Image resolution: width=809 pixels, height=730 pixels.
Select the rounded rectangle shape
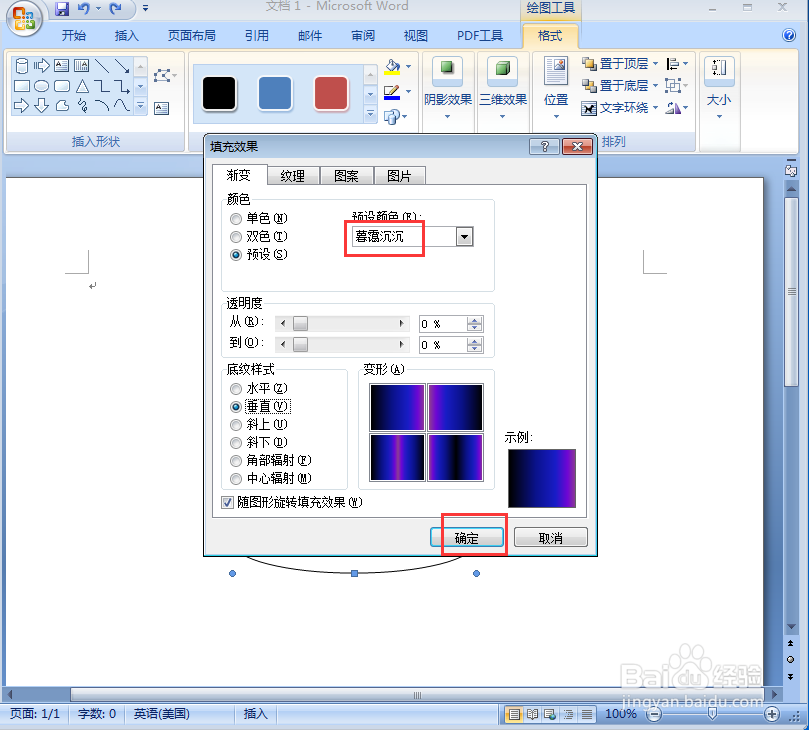click(62, 86)
